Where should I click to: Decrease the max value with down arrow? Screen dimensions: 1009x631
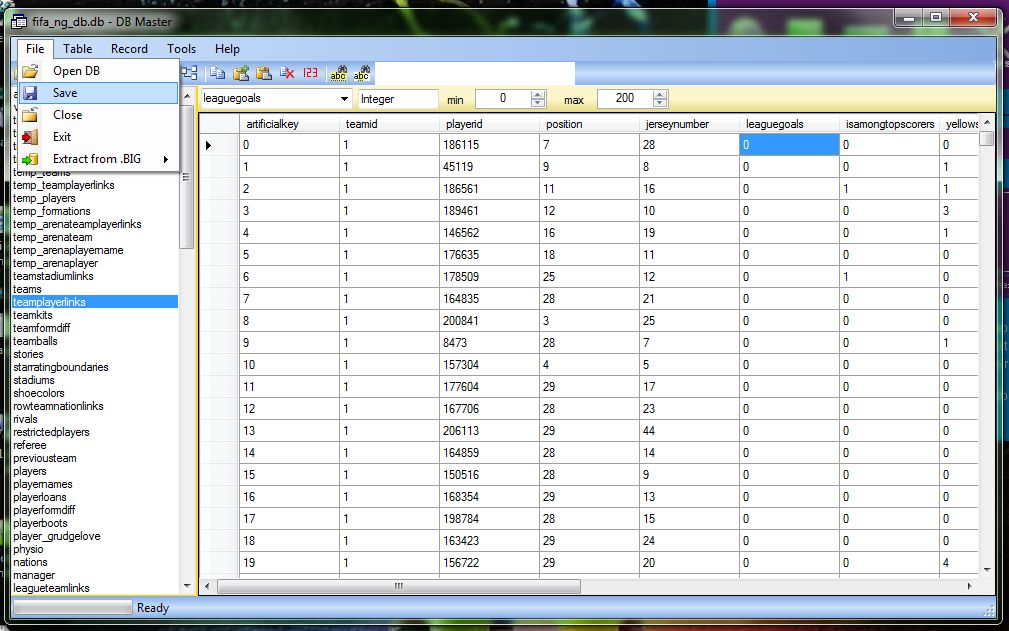(660, 103)
